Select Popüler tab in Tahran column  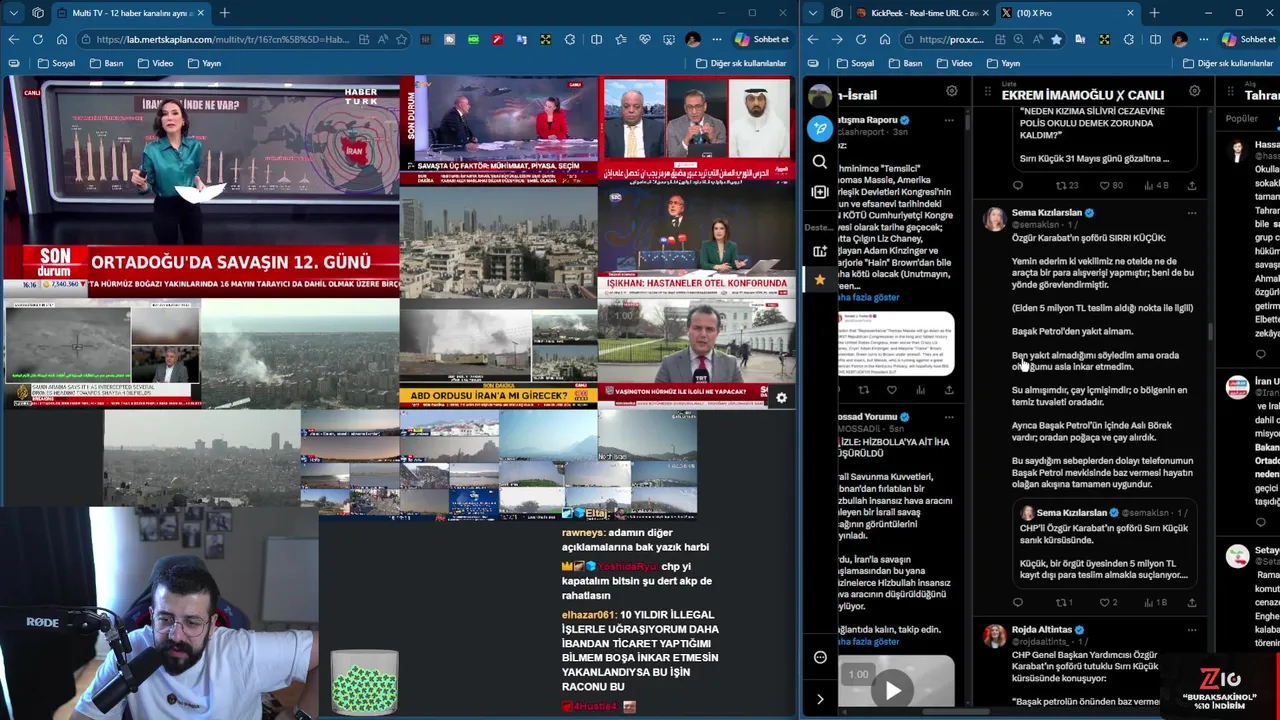coord(1242,118)
